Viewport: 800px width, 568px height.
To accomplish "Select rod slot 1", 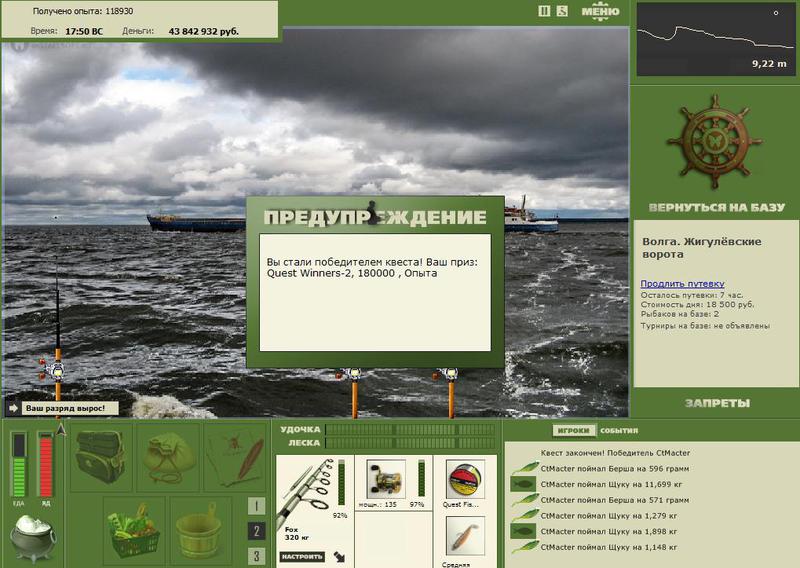I will (x=256, y=506).
